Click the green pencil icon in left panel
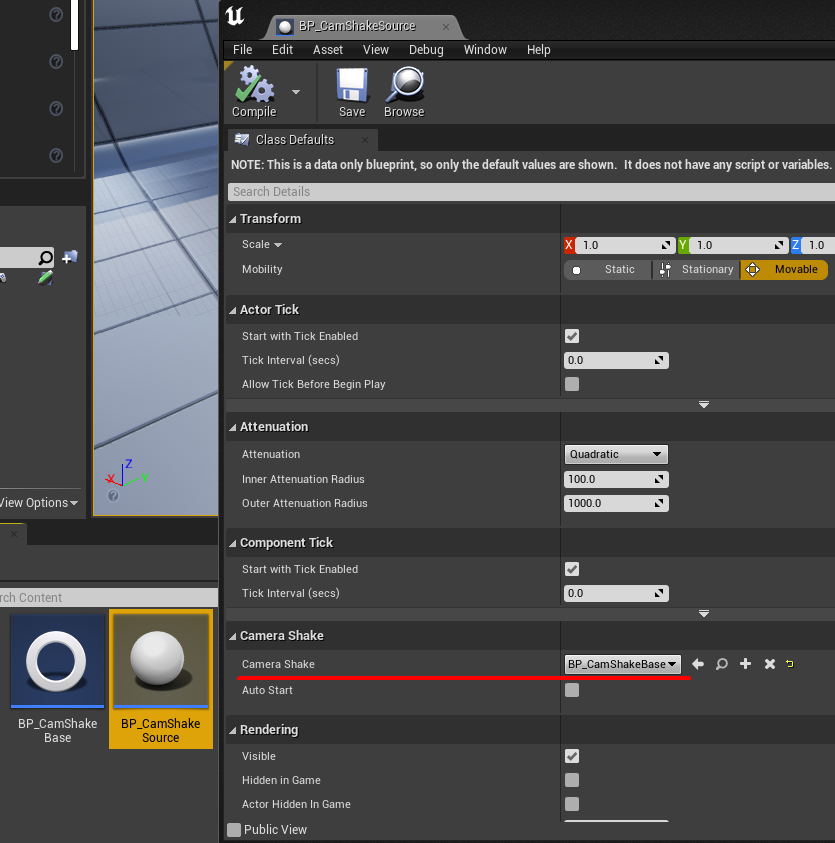The height and width of the screenshot is (843, 835). click(x=45, y=278)
